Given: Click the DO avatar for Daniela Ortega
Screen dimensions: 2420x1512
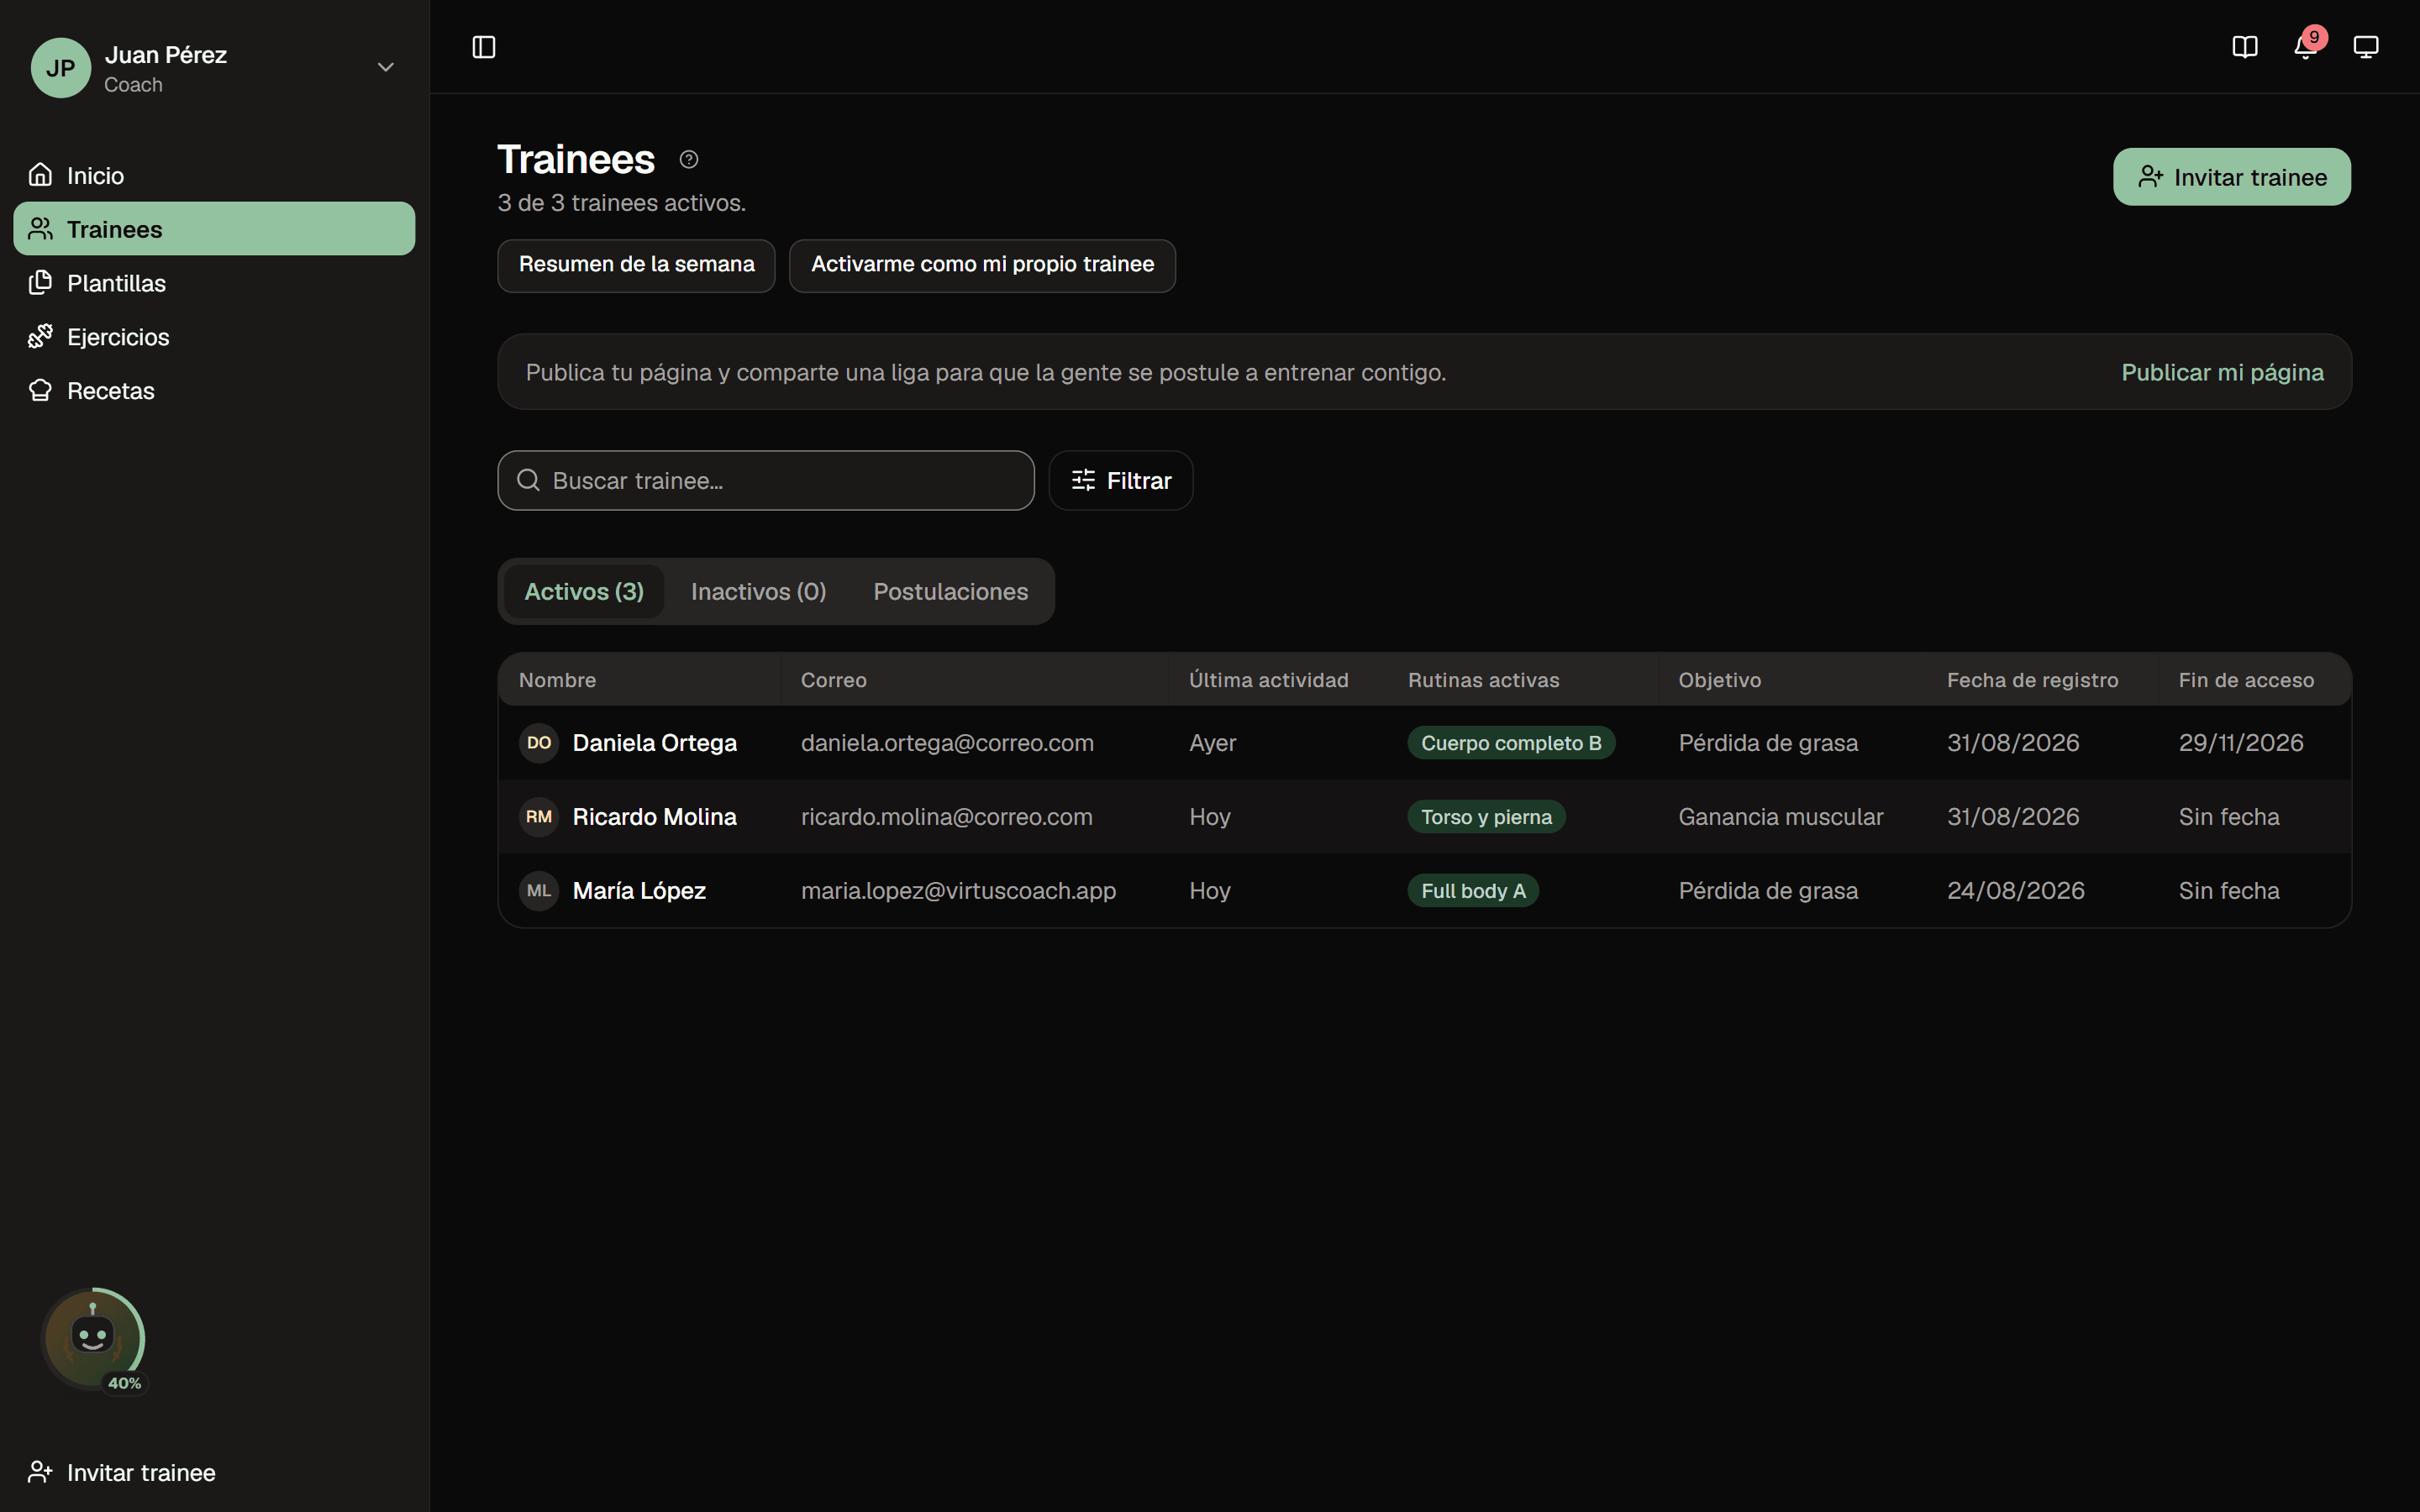Looking at the screenshot, I should pyautogui.click(x=539, y=743).
